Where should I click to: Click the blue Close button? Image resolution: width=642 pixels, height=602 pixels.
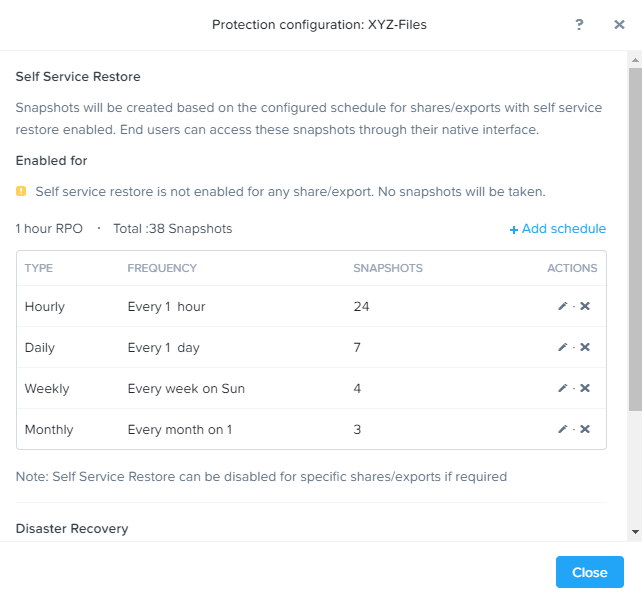590,572
